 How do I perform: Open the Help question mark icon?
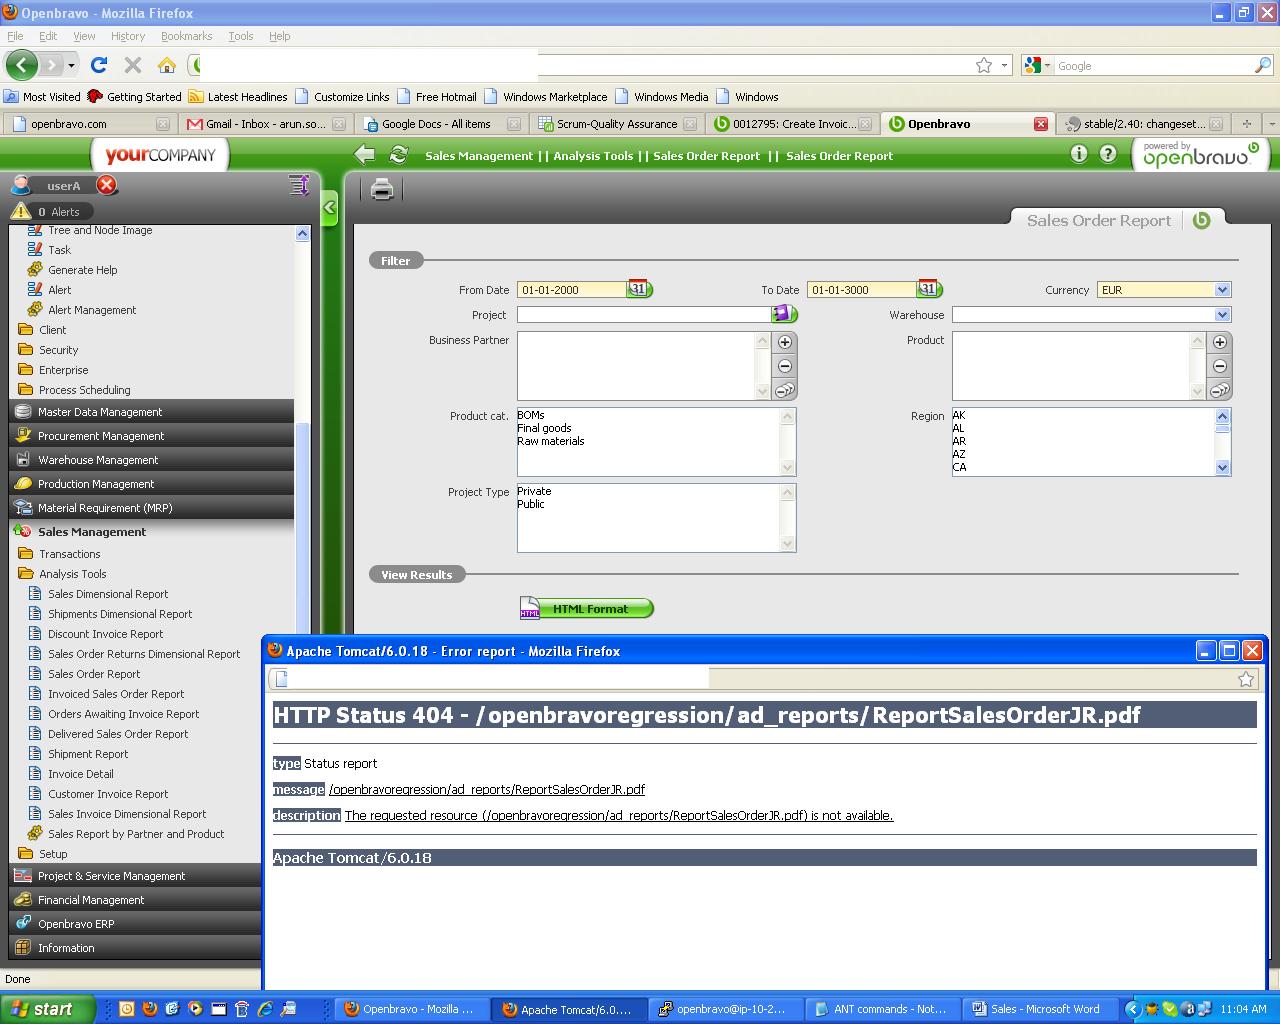(1108, 154)
